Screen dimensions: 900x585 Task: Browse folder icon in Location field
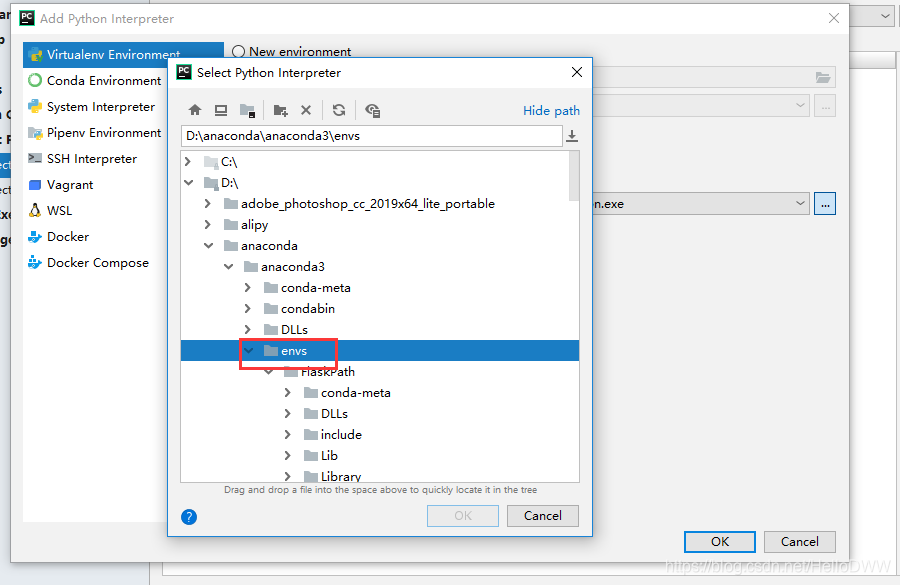[x=823, y=78]
